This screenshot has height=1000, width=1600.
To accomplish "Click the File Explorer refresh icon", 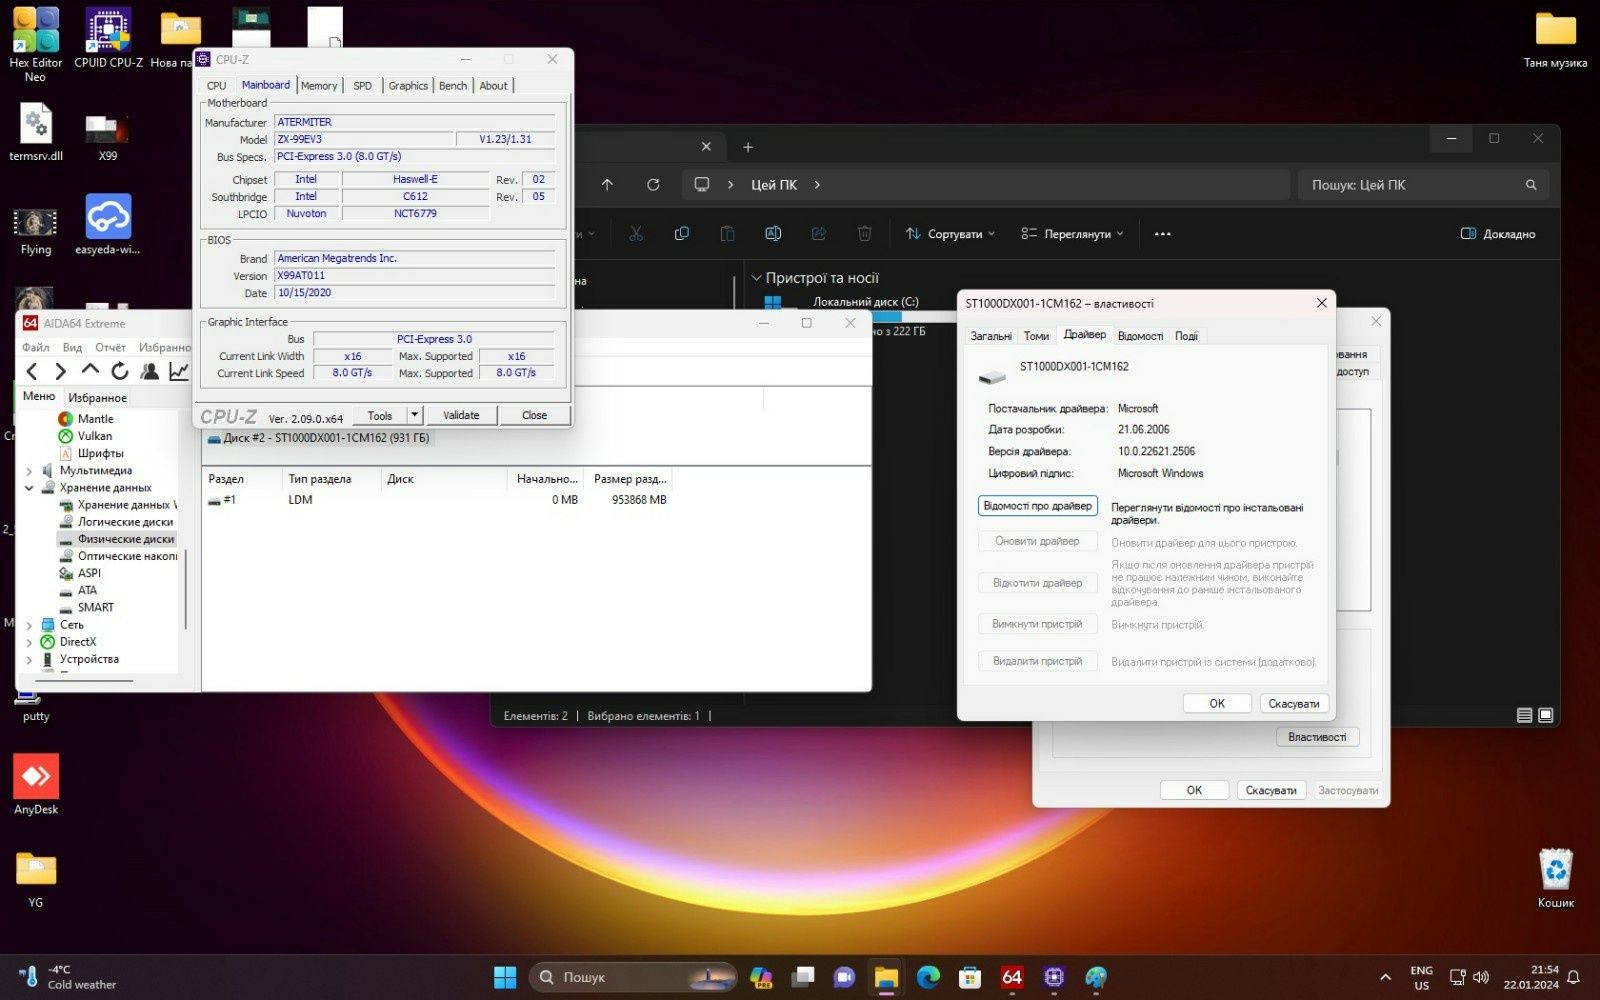I will [653, 185].
